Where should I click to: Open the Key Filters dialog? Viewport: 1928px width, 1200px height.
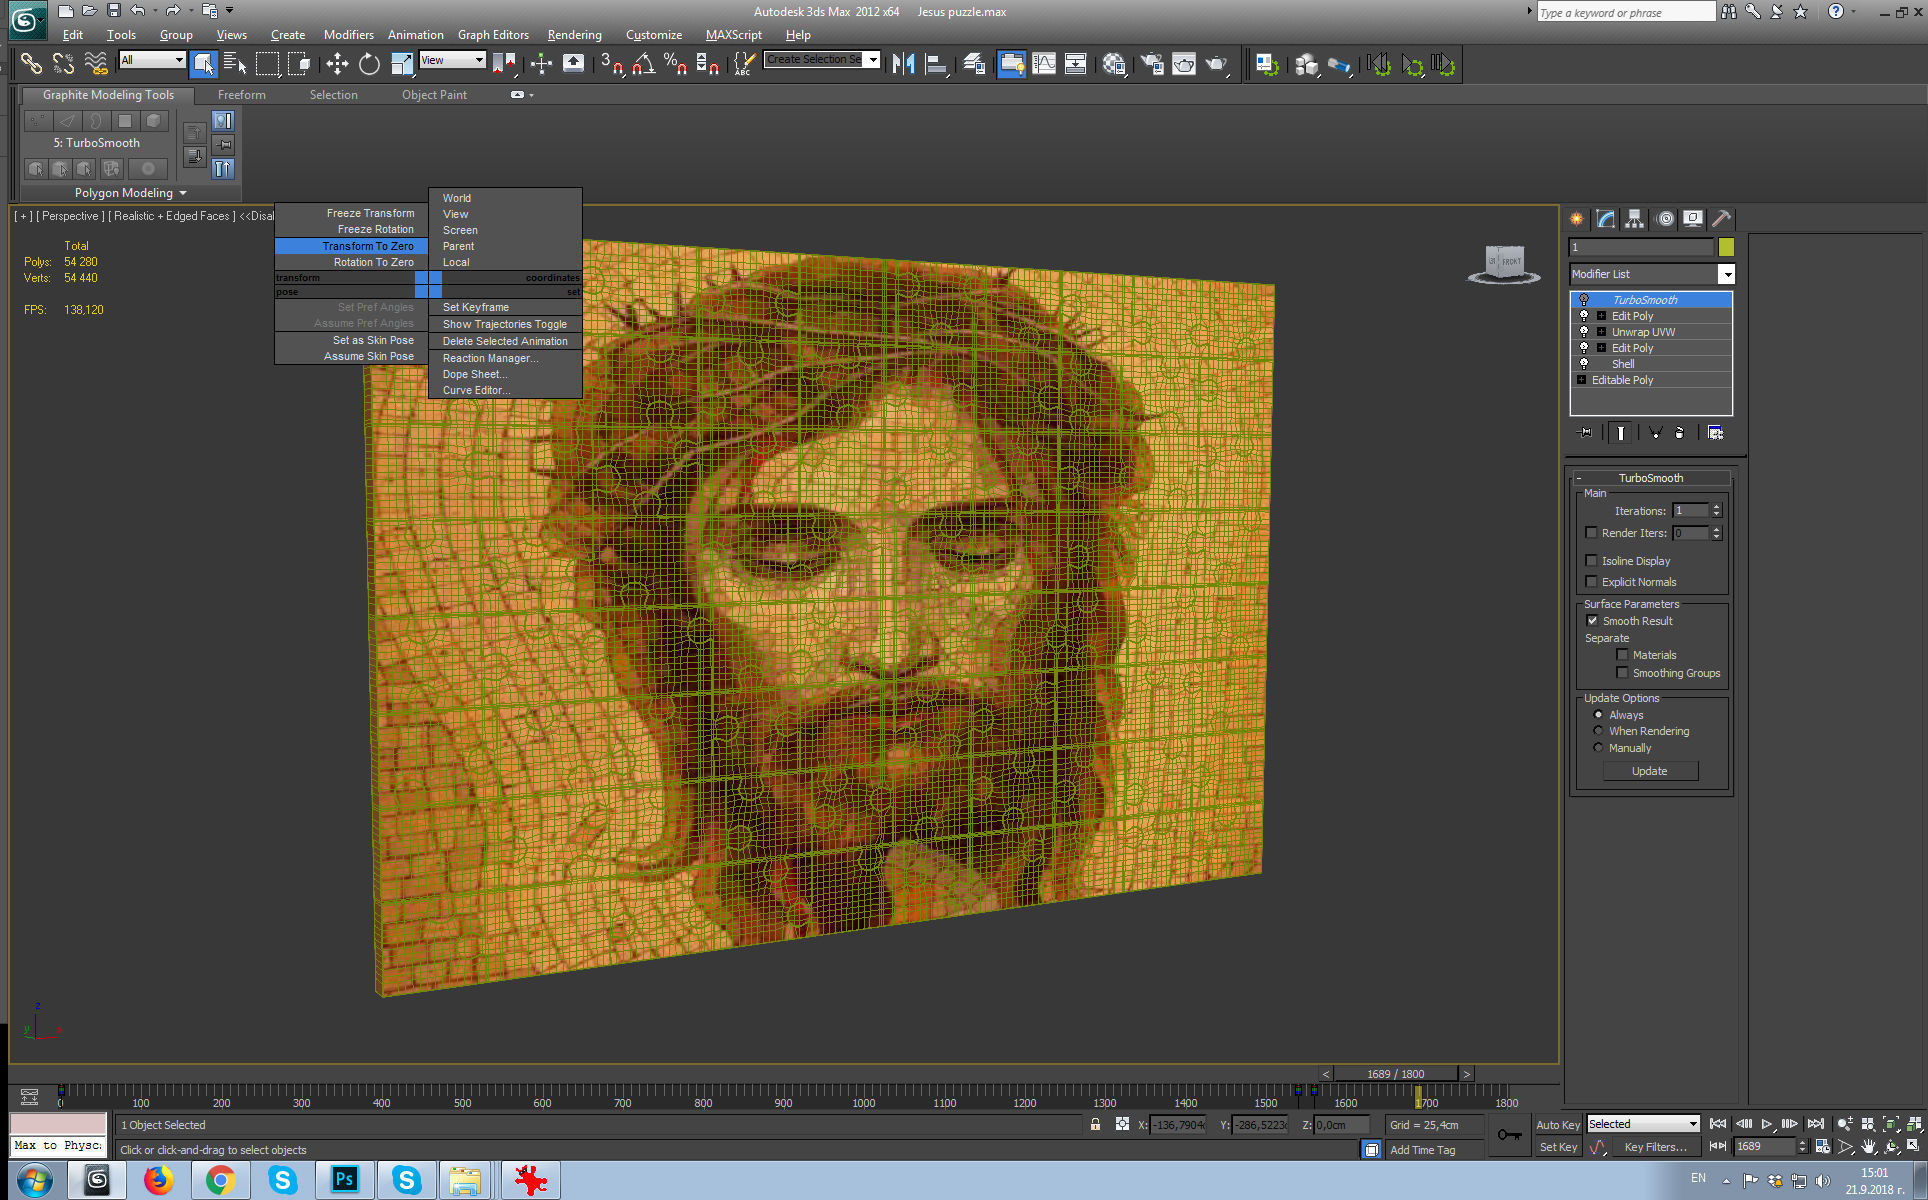[1655, 1147]
